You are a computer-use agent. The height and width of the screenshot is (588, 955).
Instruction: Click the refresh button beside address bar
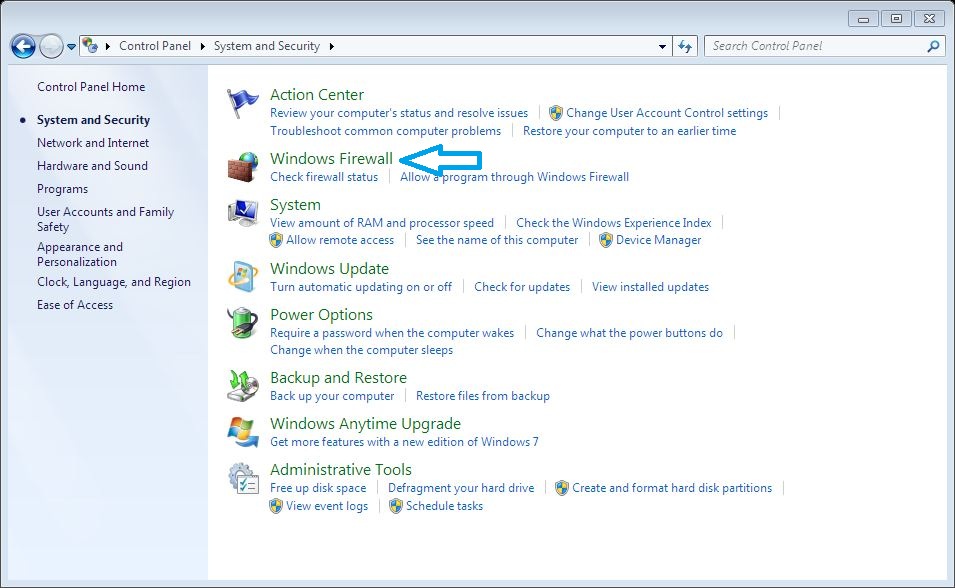click(x=685, y=46)
